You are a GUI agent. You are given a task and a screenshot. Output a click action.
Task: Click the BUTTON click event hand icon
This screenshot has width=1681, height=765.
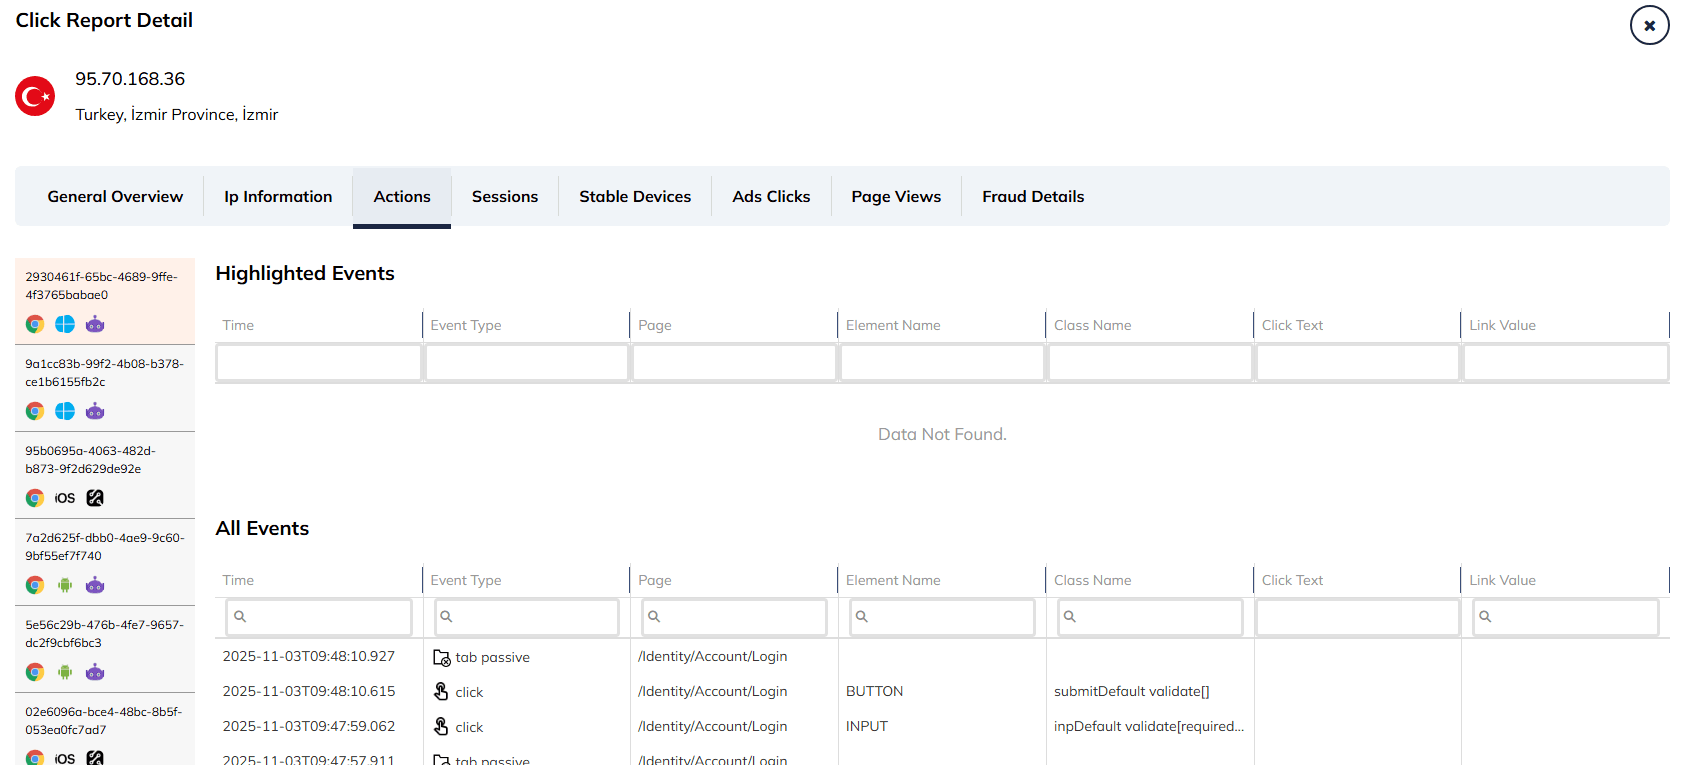[441, 691]
